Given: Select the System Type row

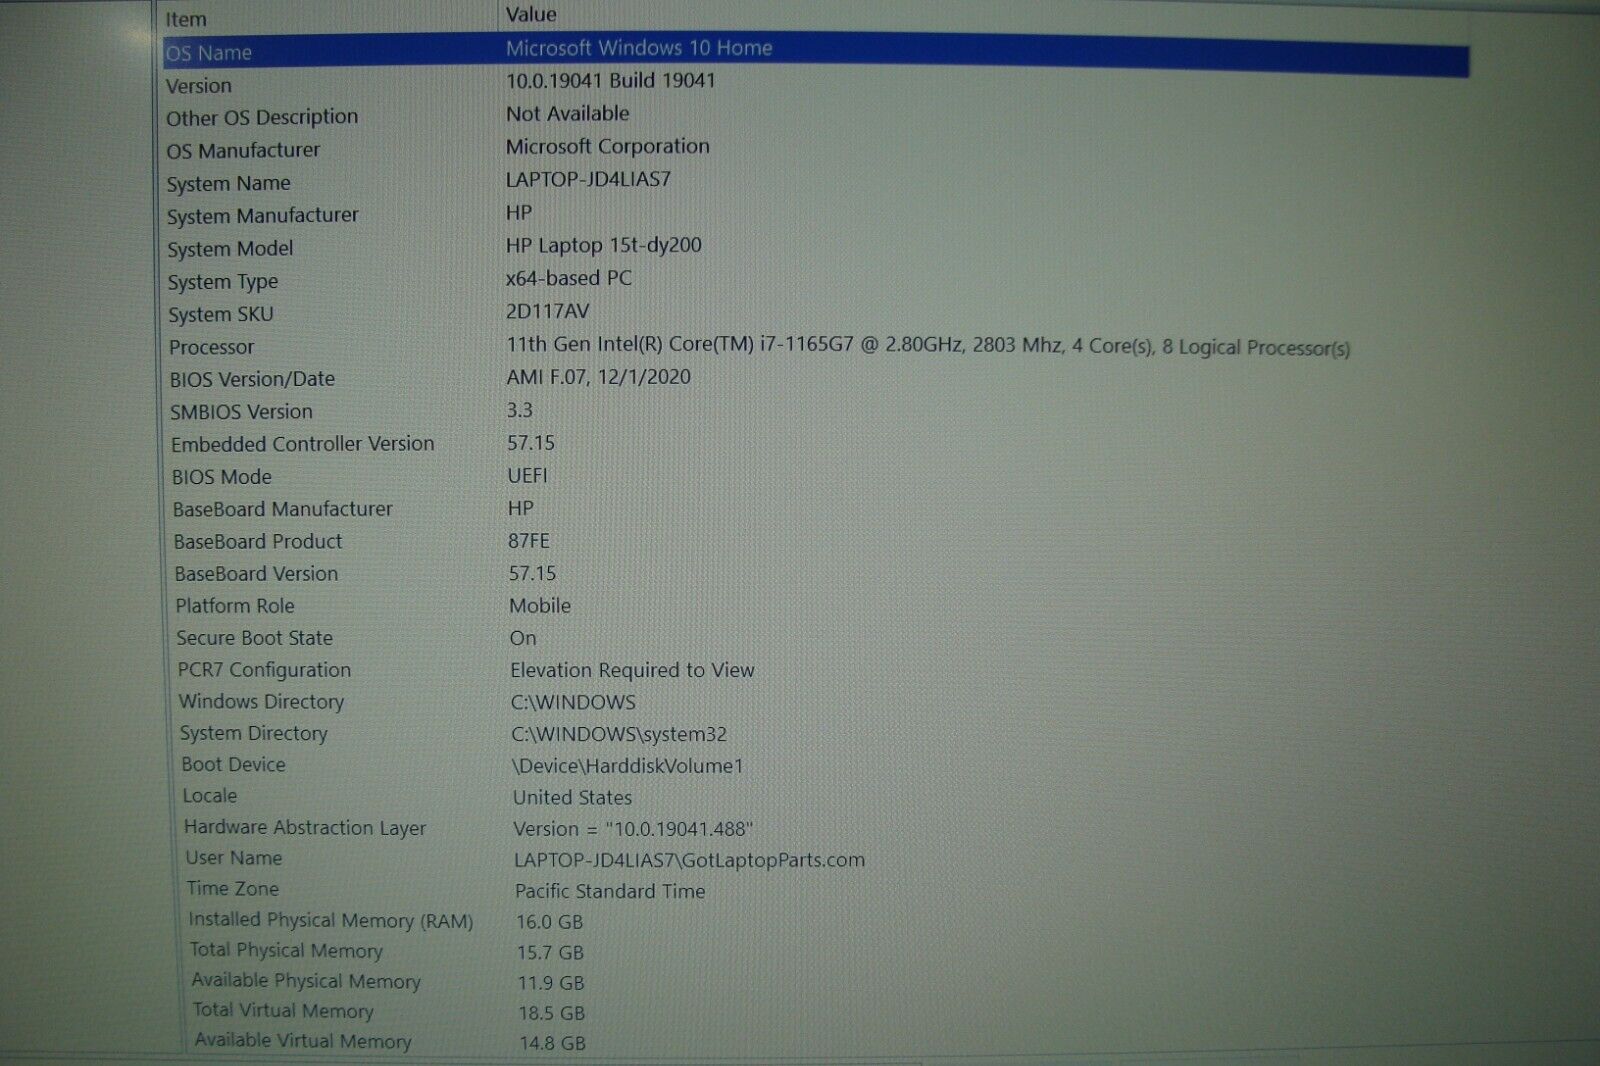Looking at the screenshot, I should [x=223, y=282].
